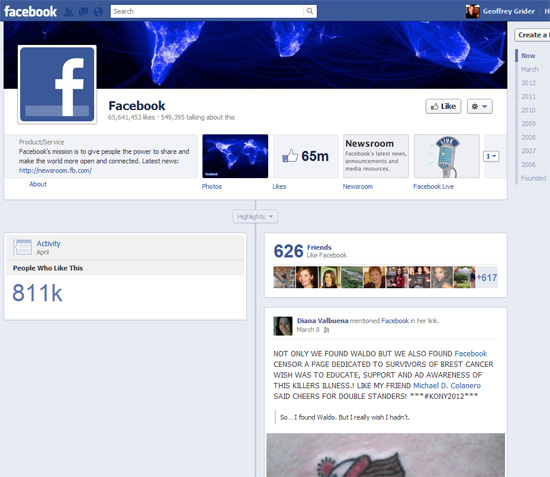Open the About link

38,184
